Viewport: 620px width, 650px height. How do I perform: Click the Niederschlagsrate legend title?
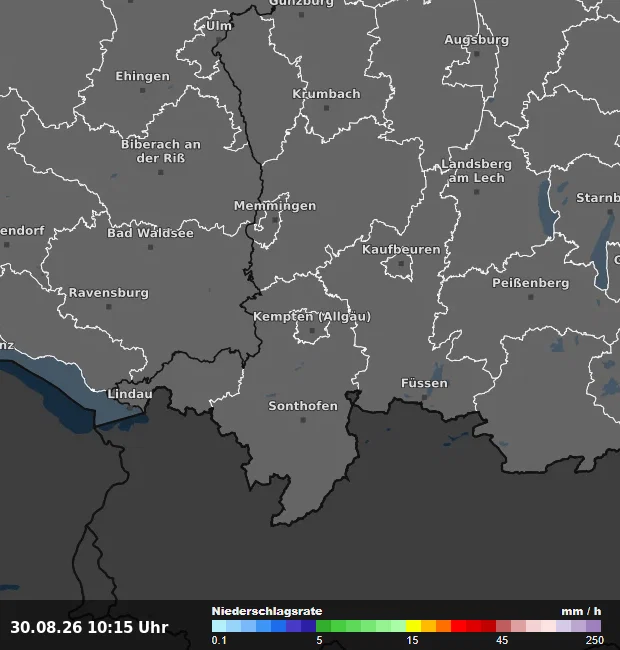(267, 611)
